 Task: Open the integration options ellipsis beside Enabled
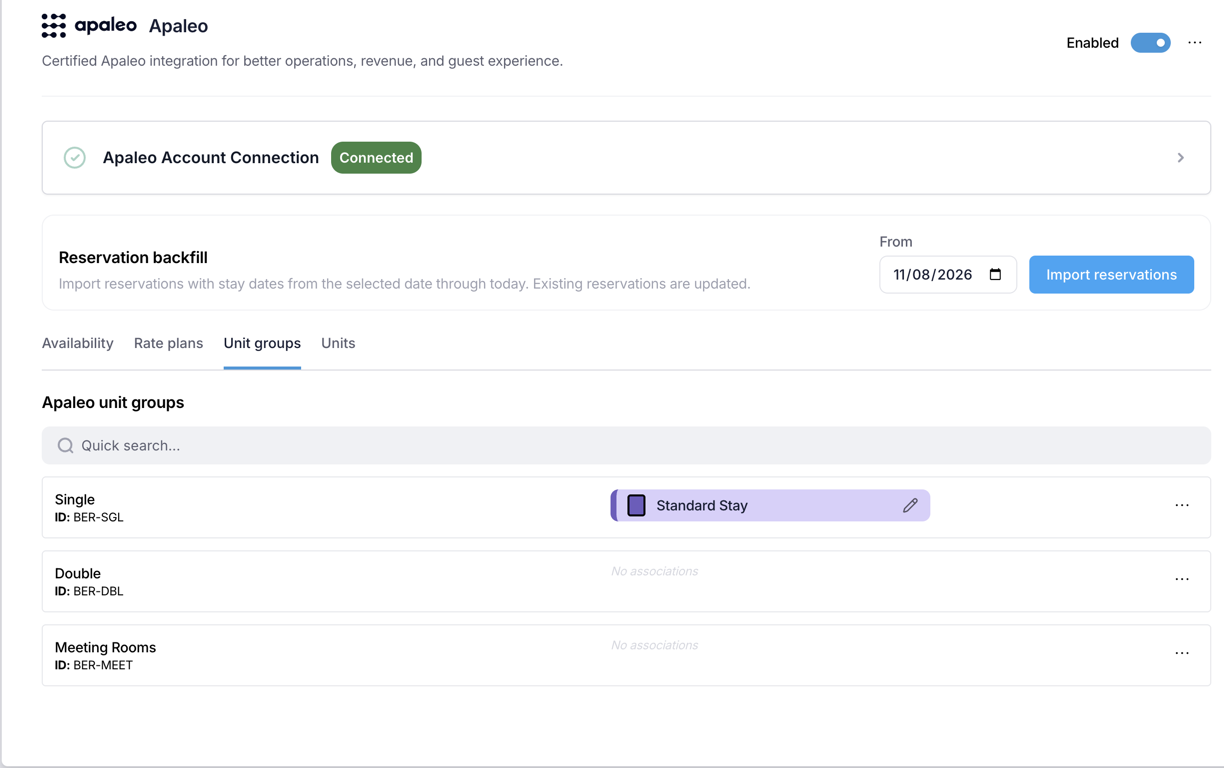tap(1195, 43)
